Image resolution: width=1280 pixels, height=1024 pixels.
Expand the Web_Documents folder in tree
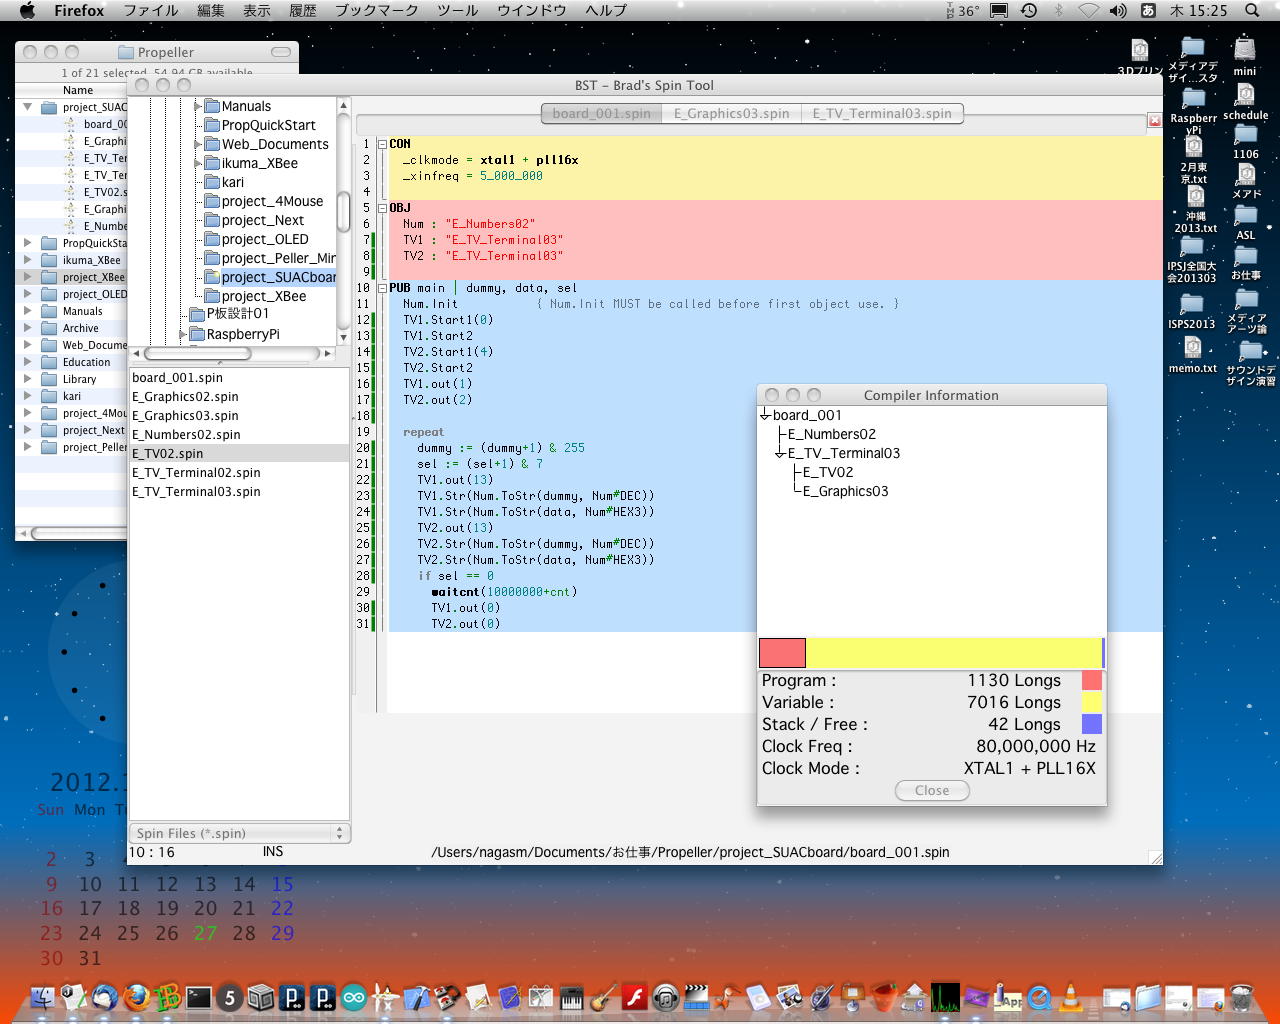[197, 144]
